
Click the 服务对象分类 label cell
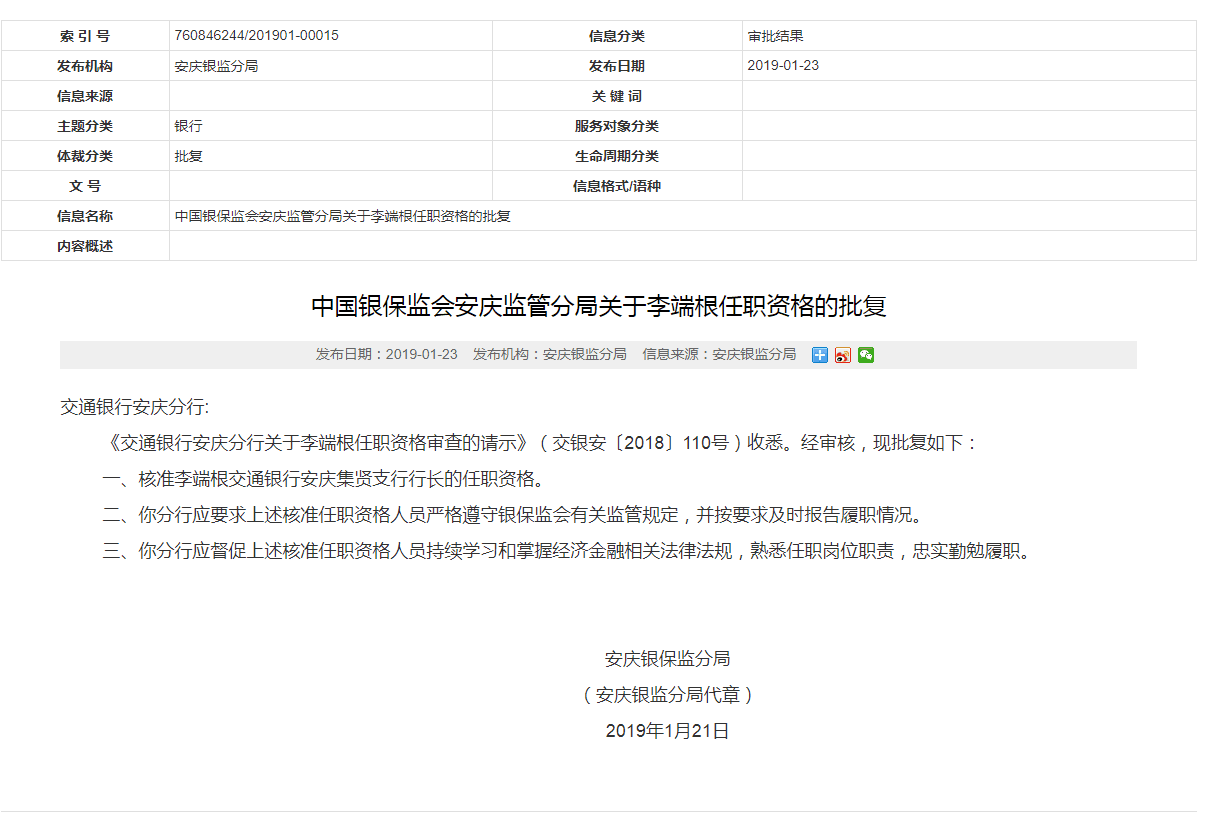pos(617,126)
